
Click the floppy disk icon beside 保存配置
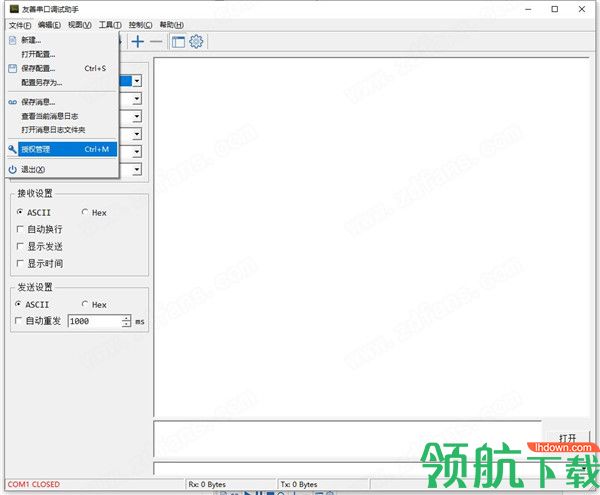(x=13, y=68)
